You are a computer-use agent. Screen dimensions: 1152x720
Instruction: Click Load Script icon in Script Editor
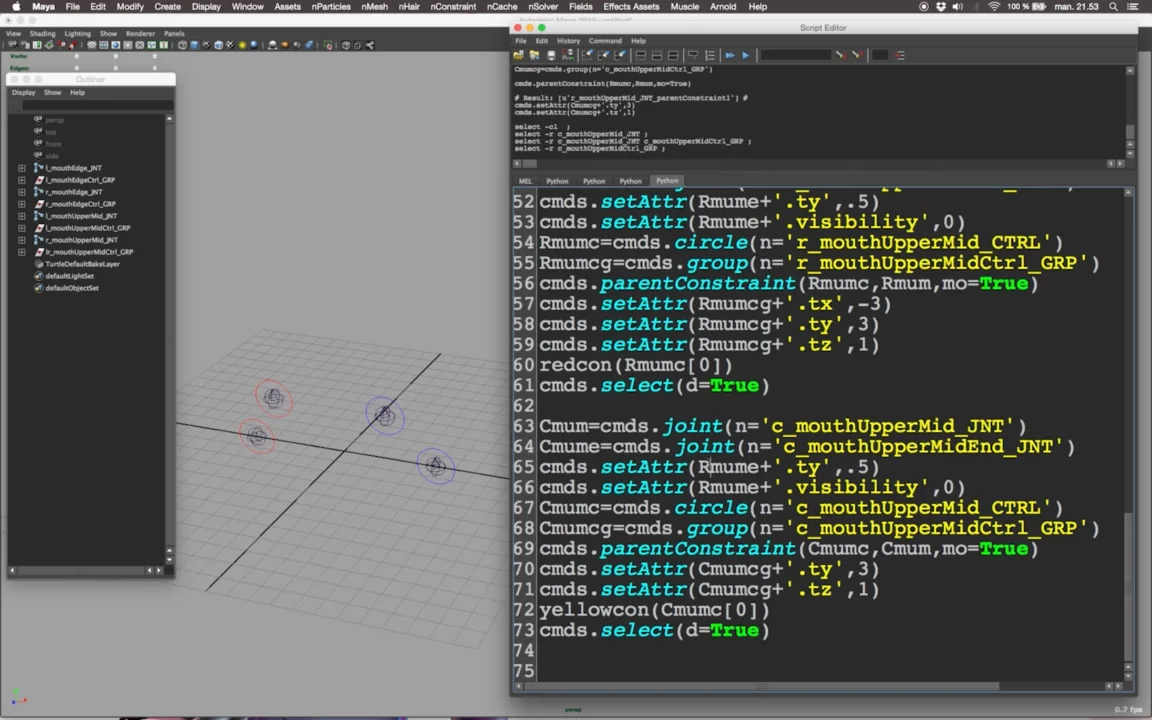(x=521, y=55)
